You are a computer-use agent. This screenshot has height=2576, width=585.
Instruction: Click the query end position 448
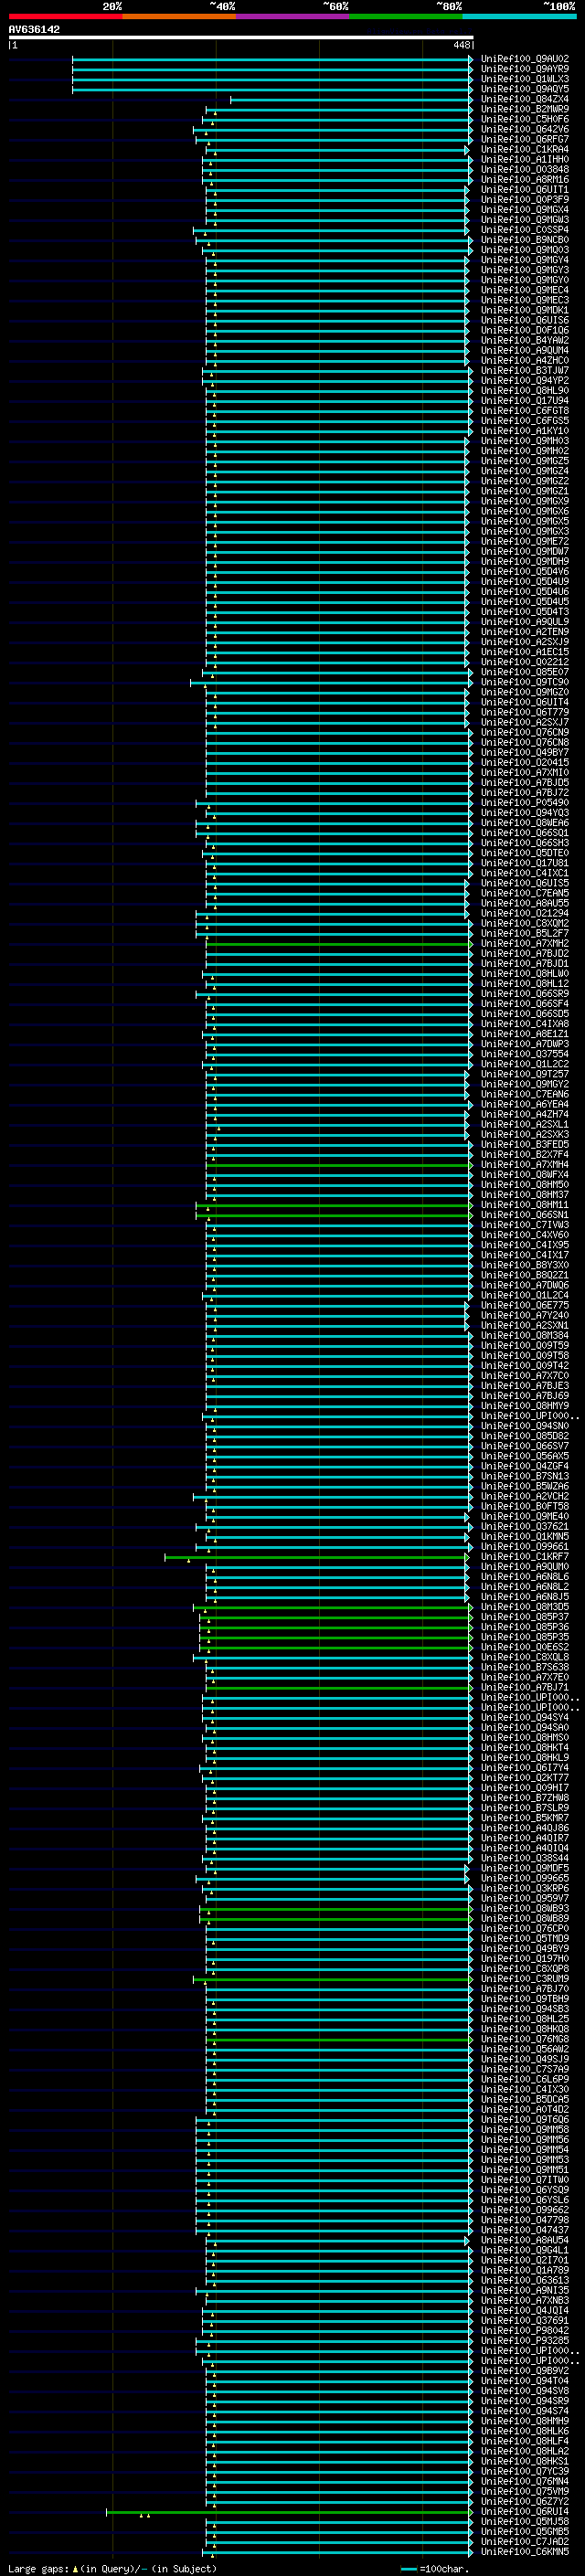(461, 45)
